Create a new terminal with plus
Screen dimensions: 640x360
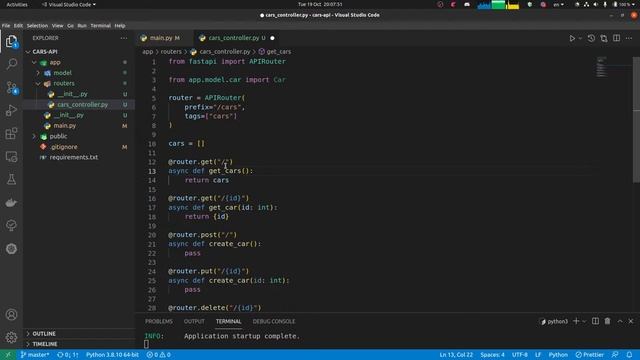click(x=576, y=321)
